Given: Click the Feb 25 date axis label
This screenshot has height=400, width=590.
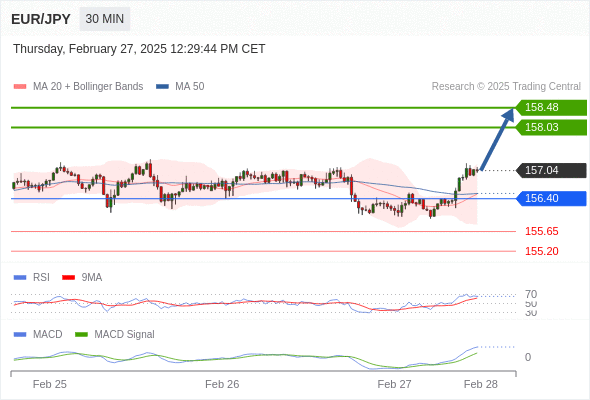Looking at the screenshot, I should click(x=50, y=384).
